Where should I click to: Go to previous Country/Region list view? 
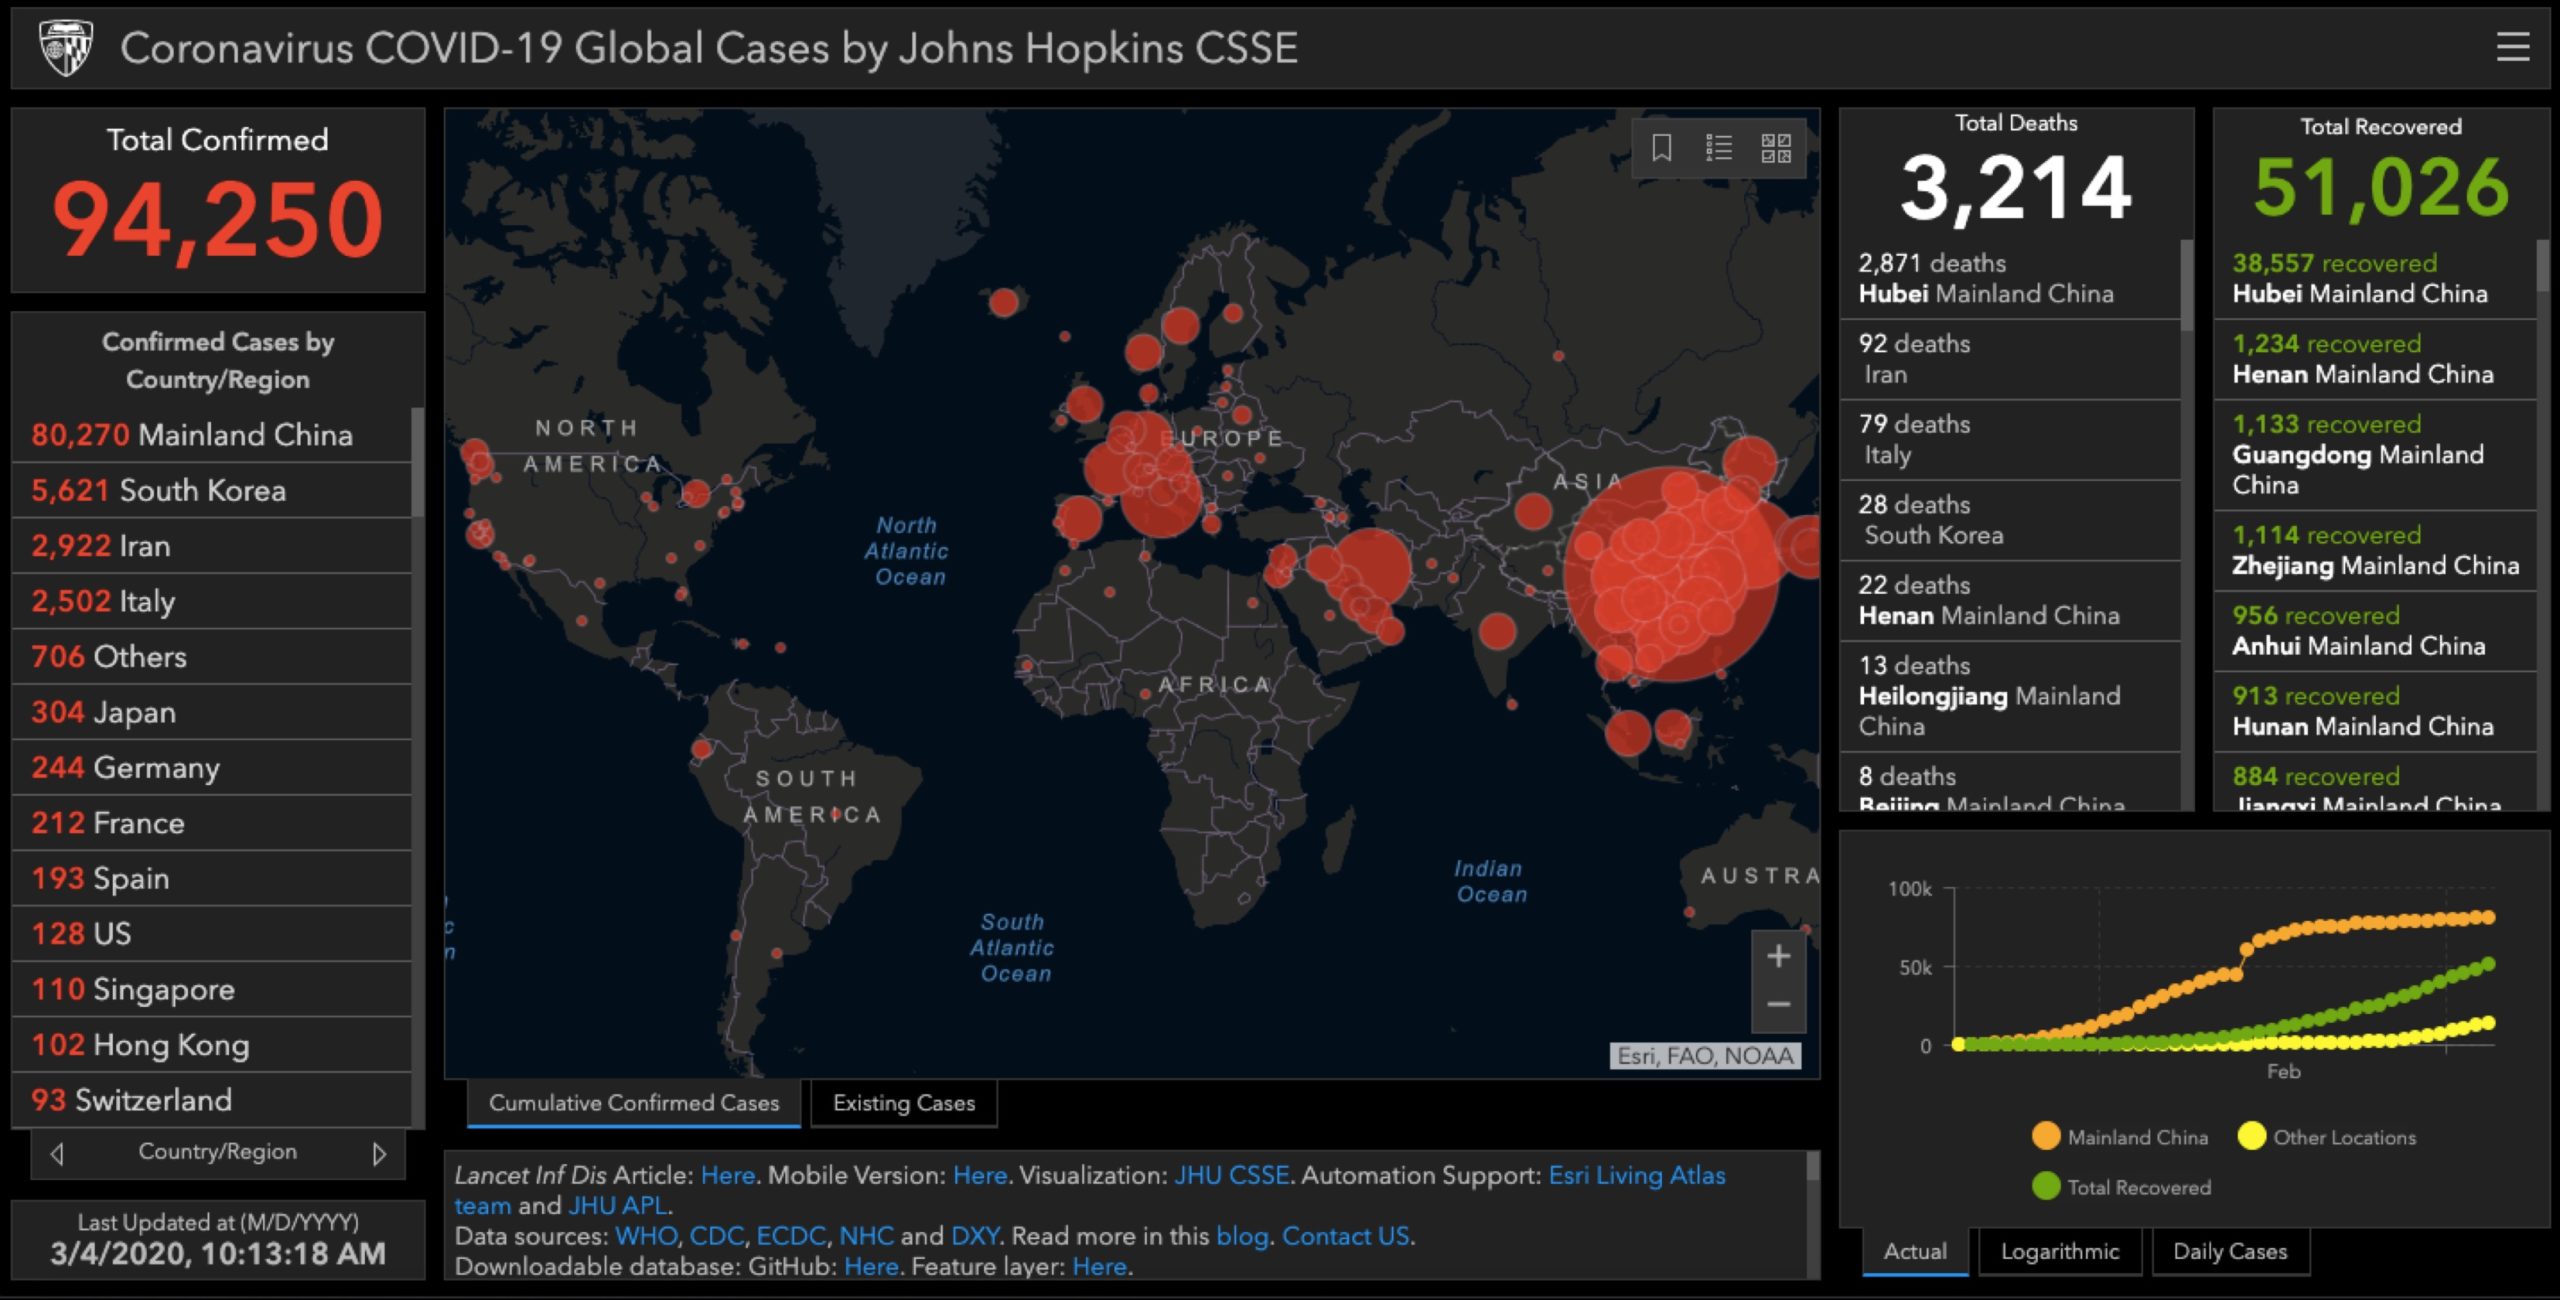pos(57,1153)
